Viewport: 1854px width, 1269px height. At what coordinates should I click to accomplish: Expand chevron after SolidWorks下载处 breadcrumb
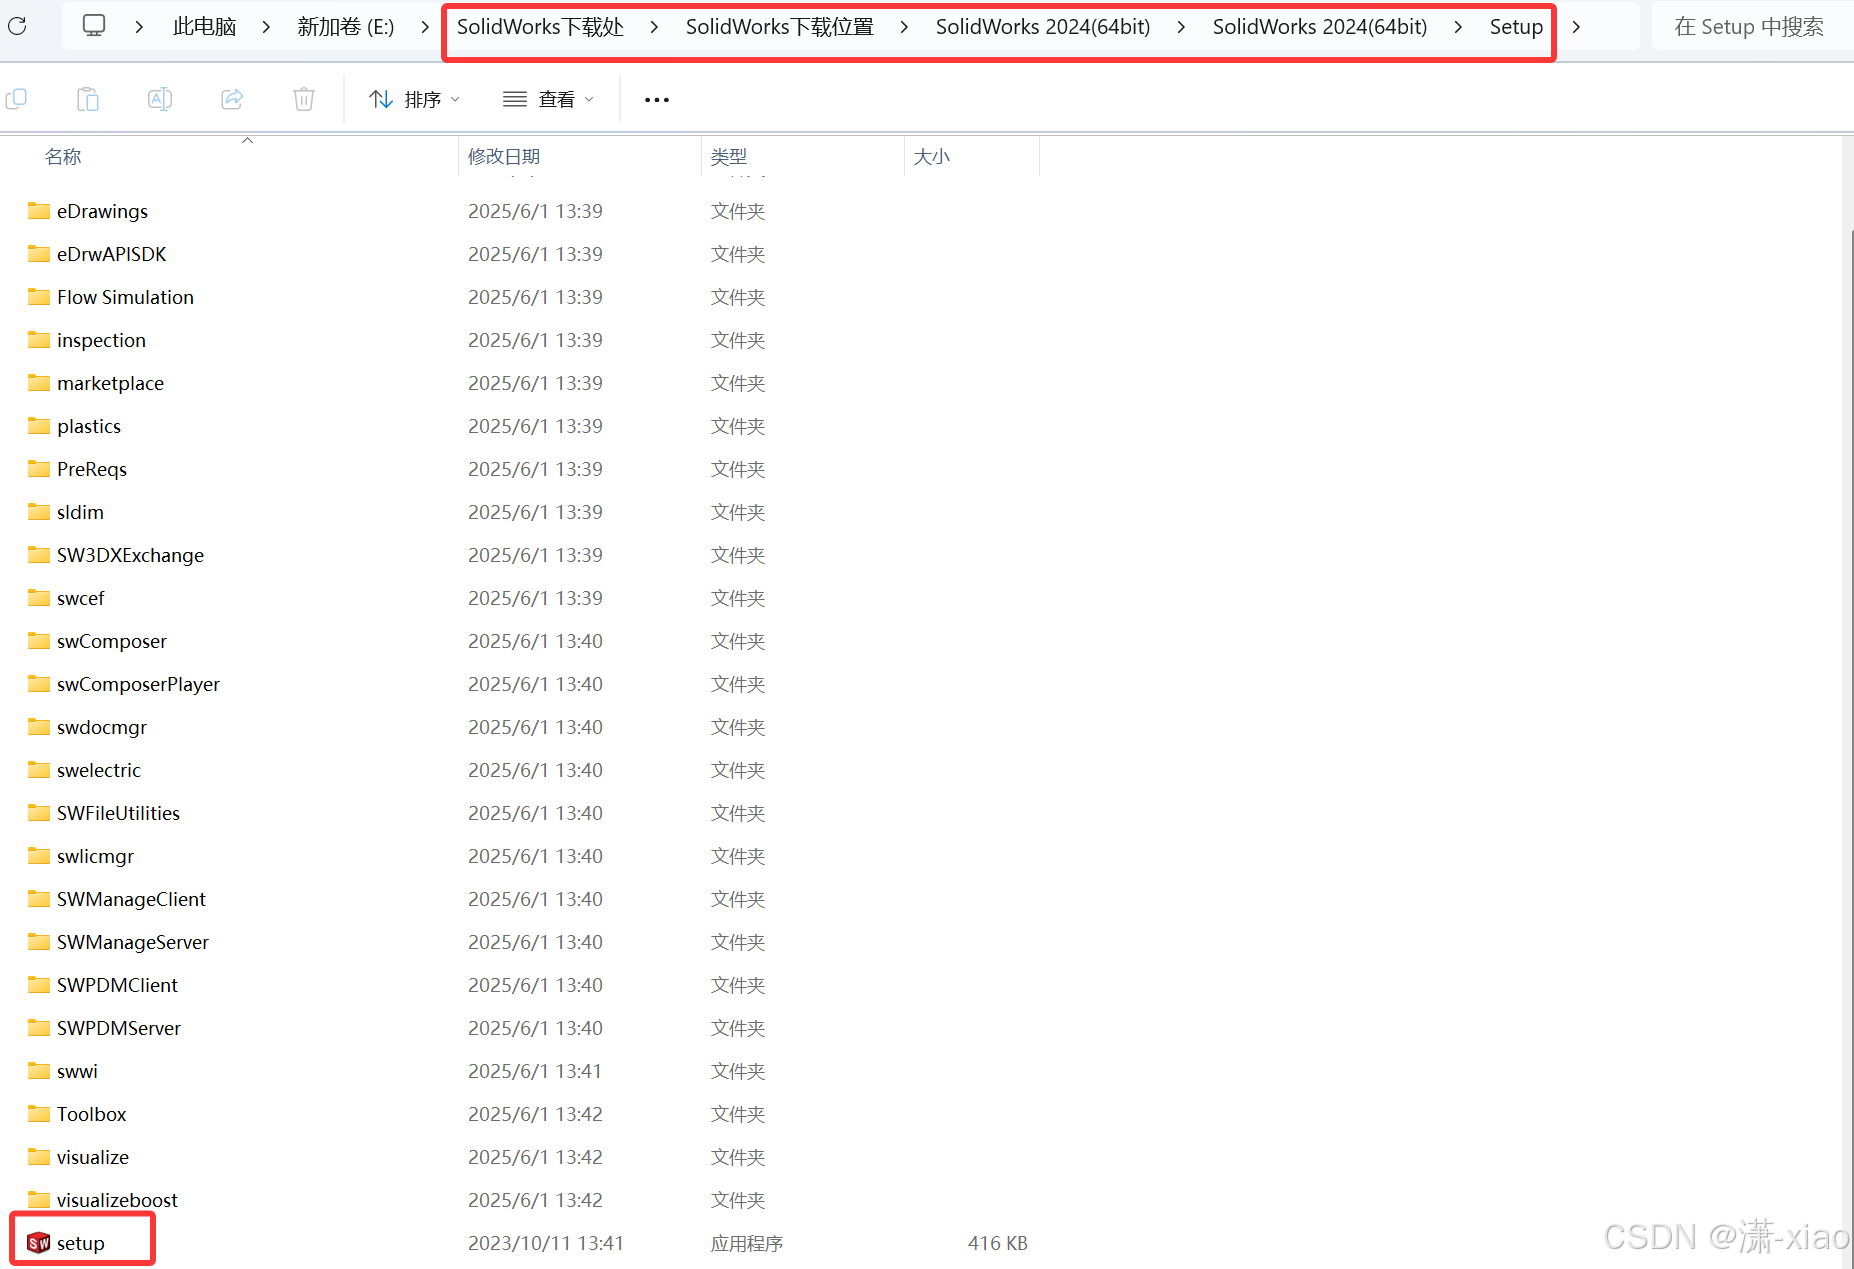[x=654, y=27]
